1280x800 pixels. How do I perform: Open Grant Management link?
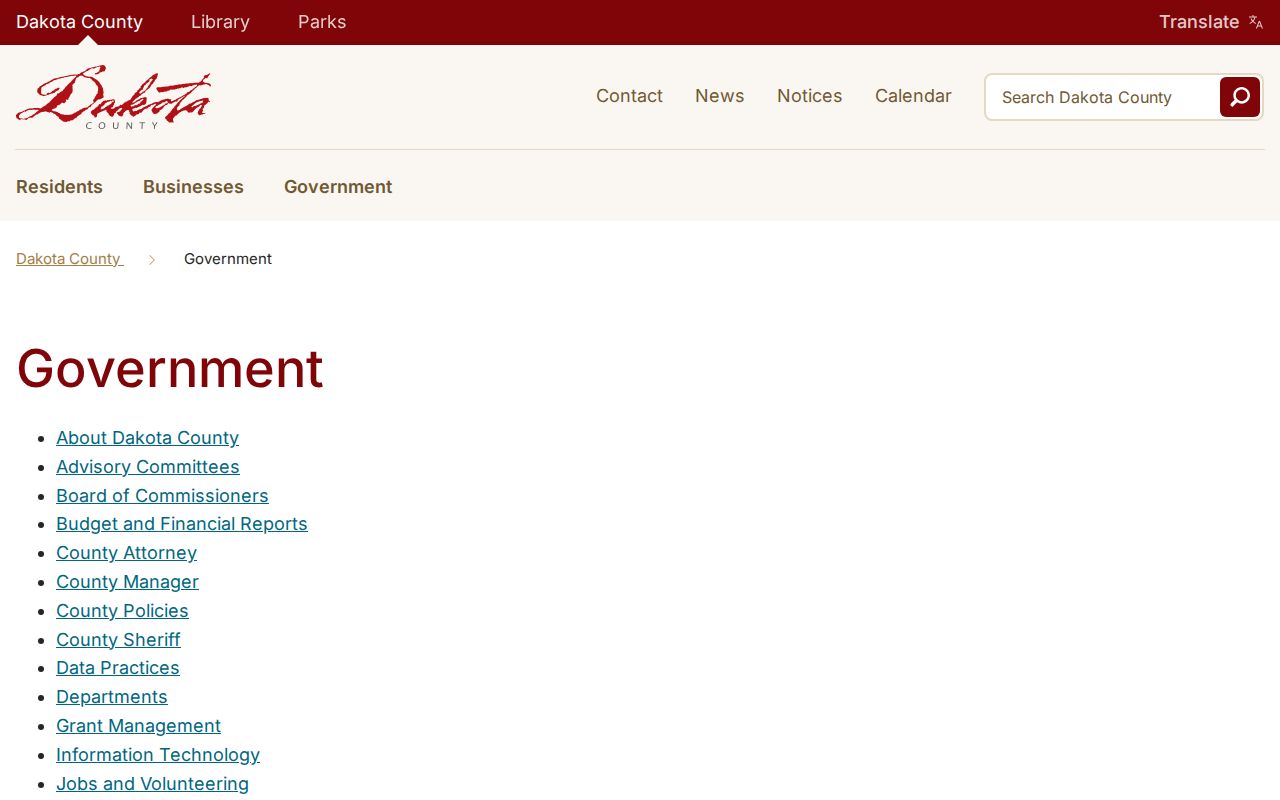(x=138, y=726)
